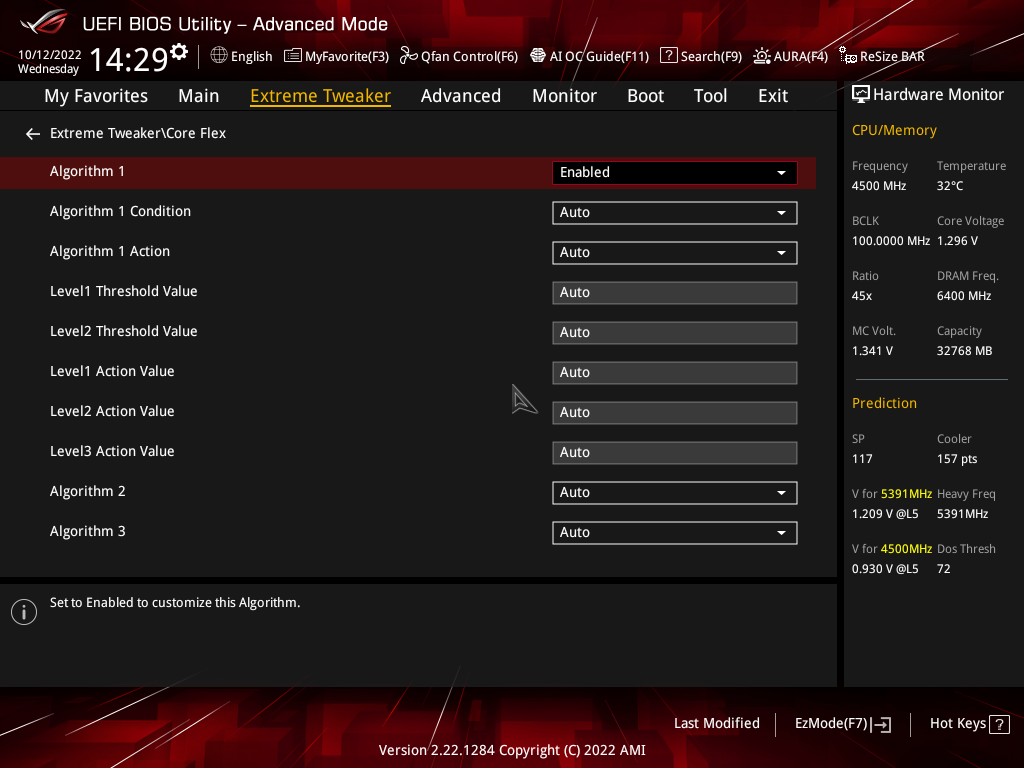
Task: Click Level1 Action Value field
Action: (675, 372)
